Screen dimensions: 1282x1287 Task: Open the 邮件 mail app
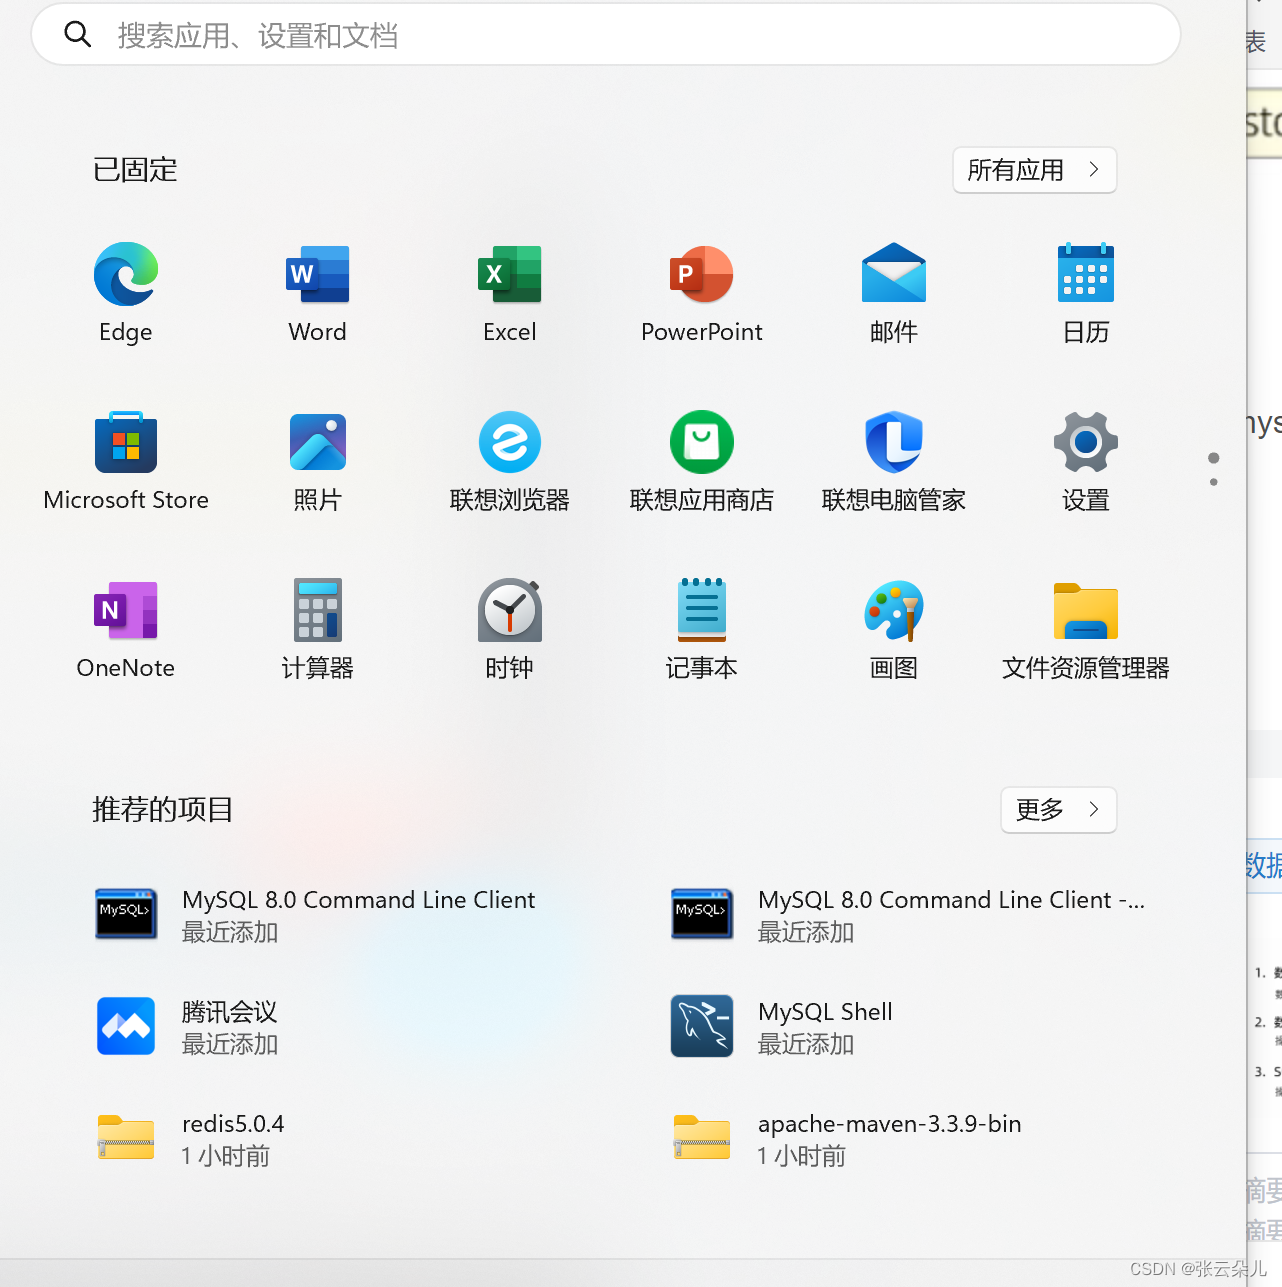(x=894, y=272)
